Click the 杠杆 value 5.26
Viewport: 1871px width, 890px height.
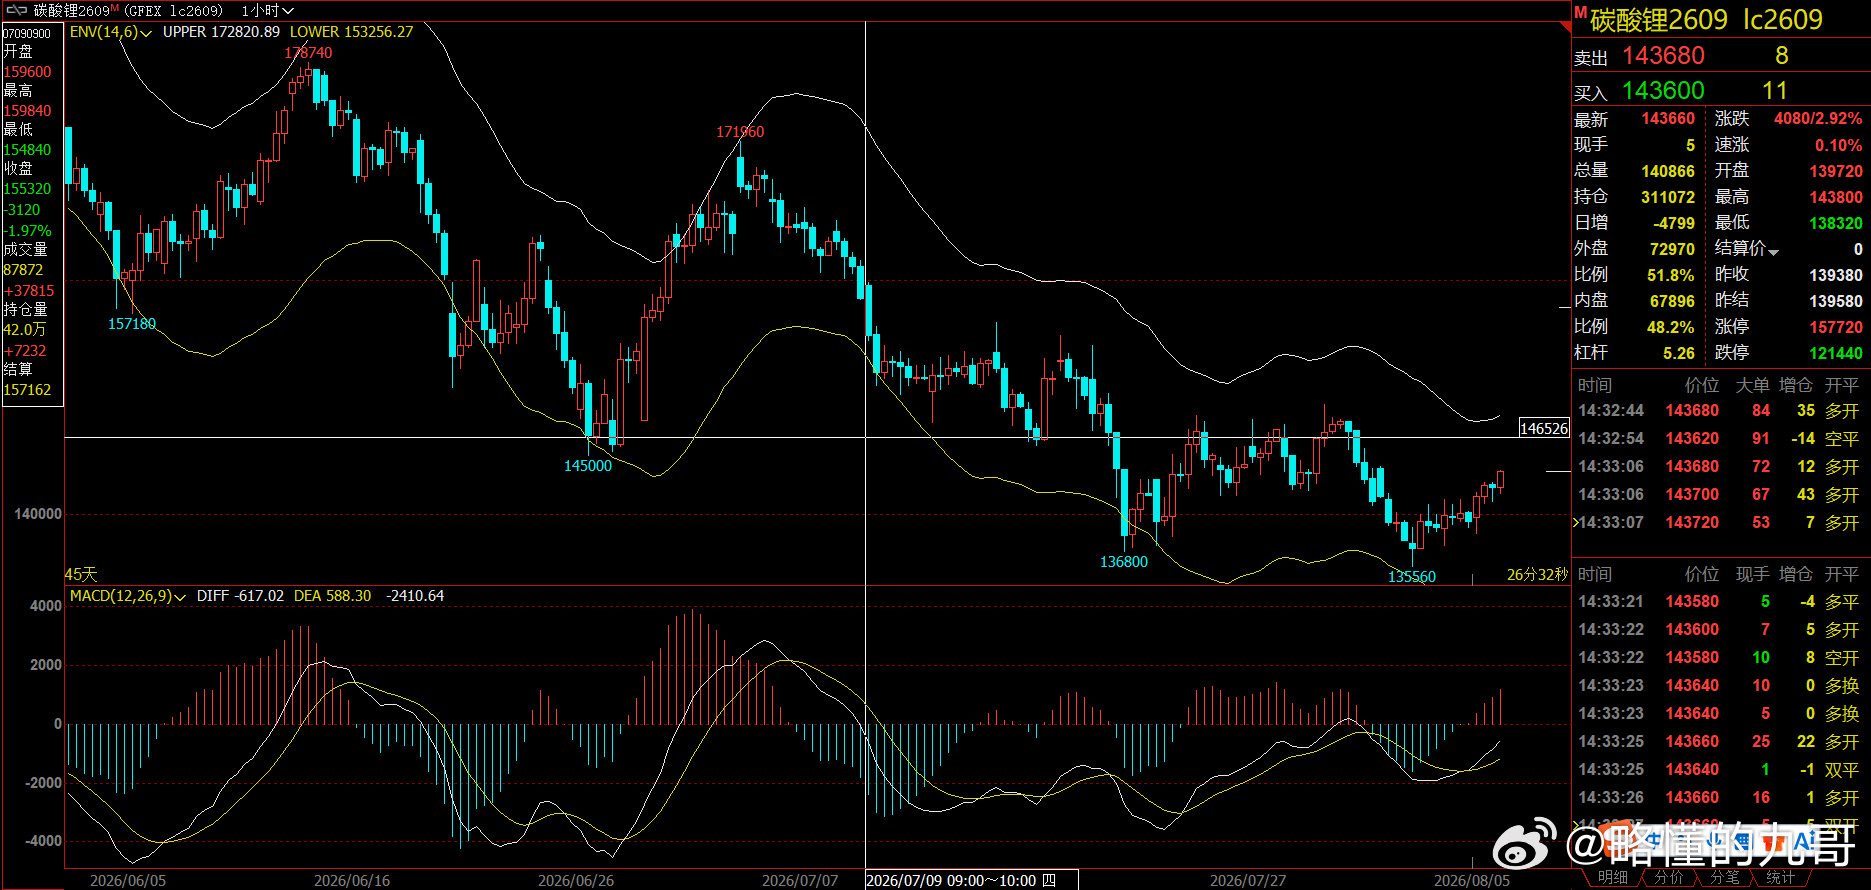click(1679, 353)
